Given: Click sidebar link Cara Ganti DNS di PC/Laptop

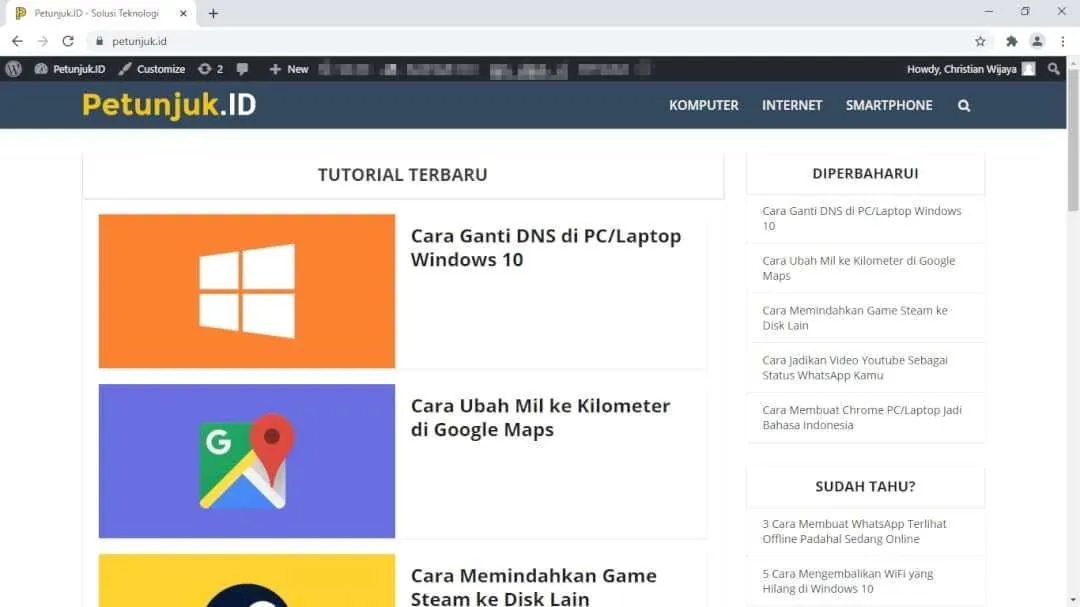Looking at the screenshot, I should tap(861, 218).
